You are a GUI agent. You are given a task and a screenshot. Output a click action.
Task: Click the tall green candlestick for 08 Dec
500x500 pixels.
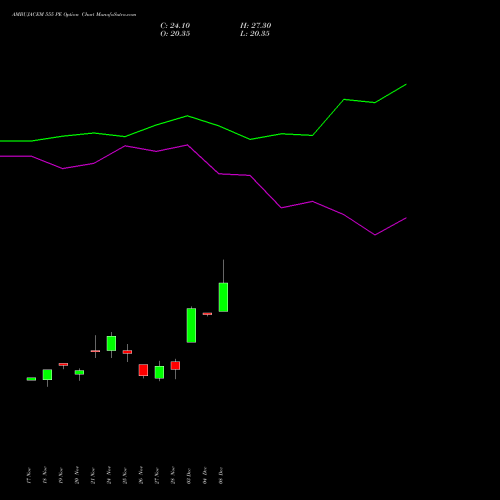click(223, 297)
